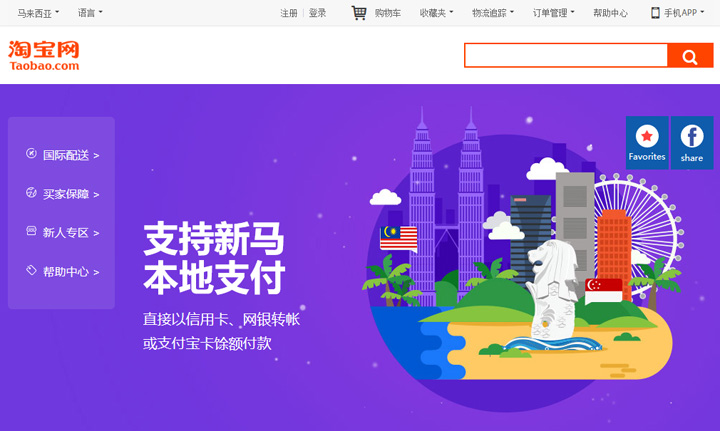Screen dimensions: 720x431
Task: Focus the search input field
Action: [566, 56]
